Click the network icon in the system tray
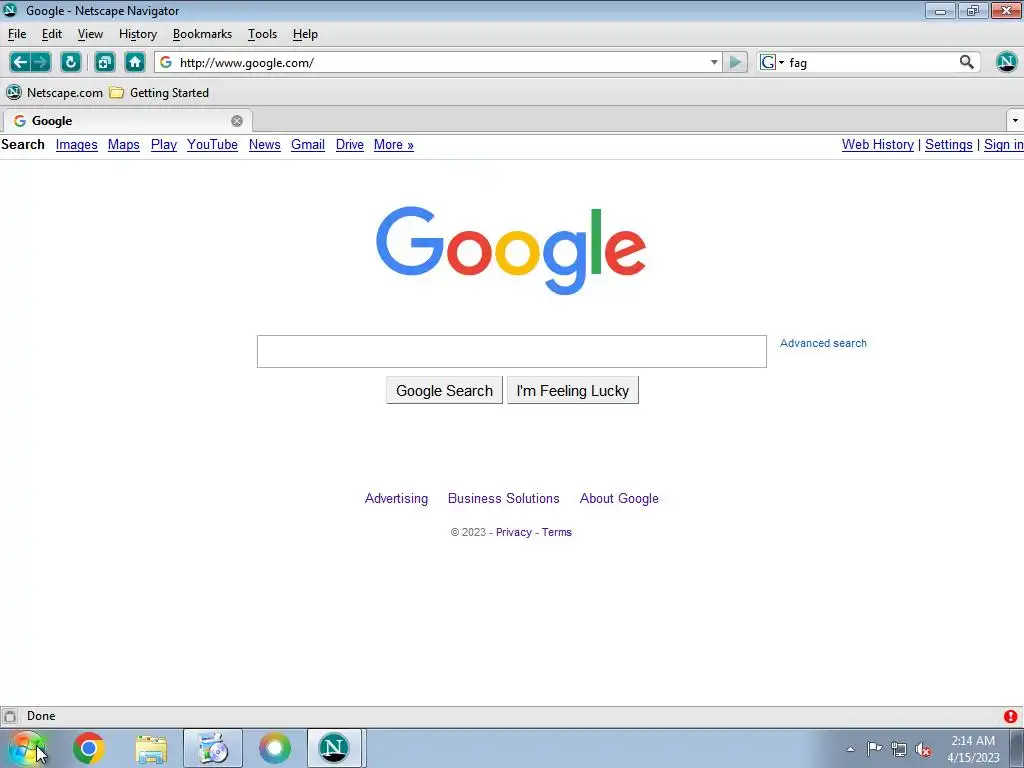This screenshot has height=768, width=1024. point(899,749)
